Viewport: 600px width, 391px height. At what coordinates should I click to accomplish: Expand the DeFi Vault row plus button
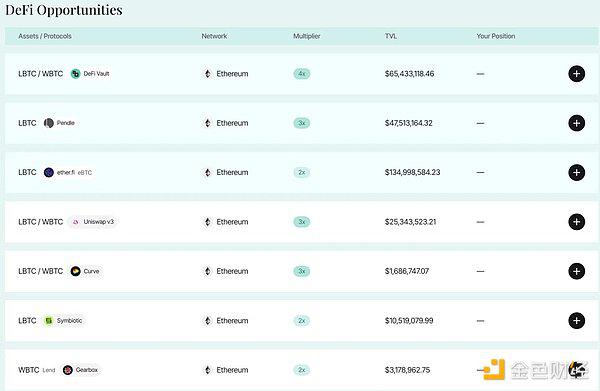(576, 74)
